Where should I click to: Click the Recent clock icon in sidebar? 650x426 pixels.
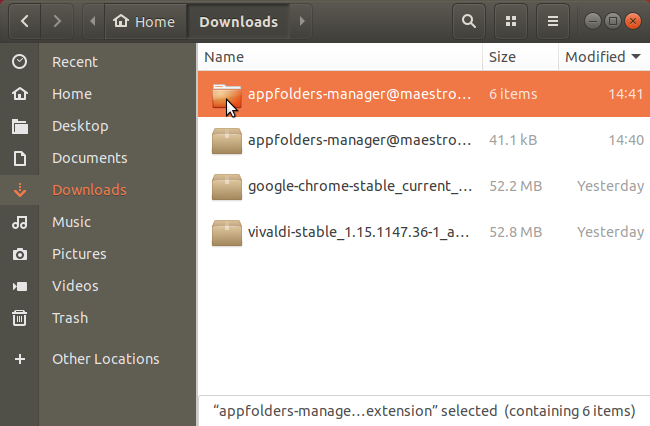[19, 62]
